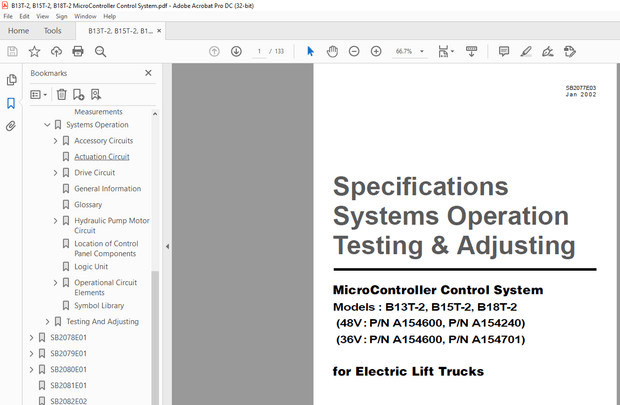Open the File menu
Screen dimensions: 620x405
pos(8,17)
